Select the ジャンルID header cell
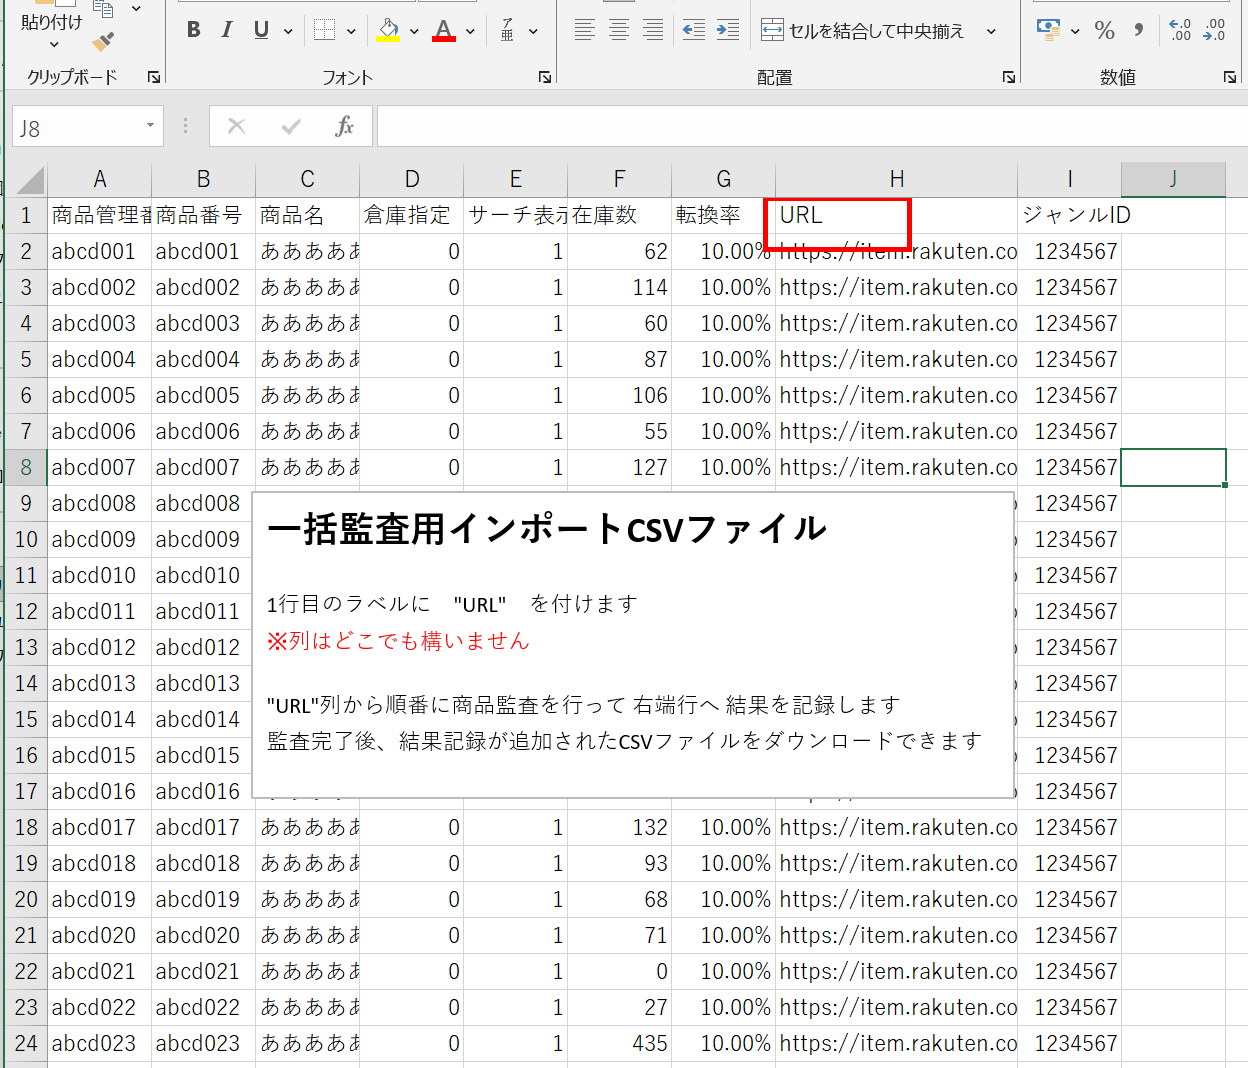This screenshot has height=1068, width=1248. [x=1070, y=215]
